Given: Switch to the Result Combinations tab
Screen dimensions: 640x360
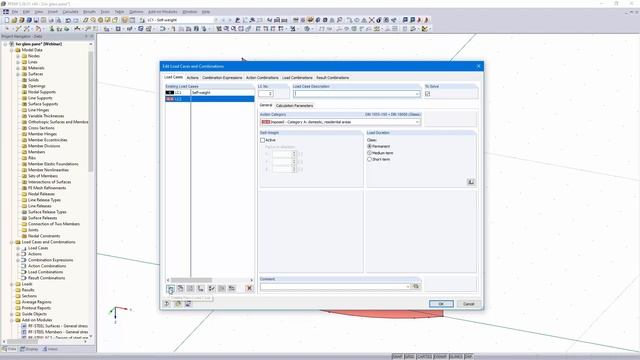Looking at the screenshot, I should (x=332, y=78).
